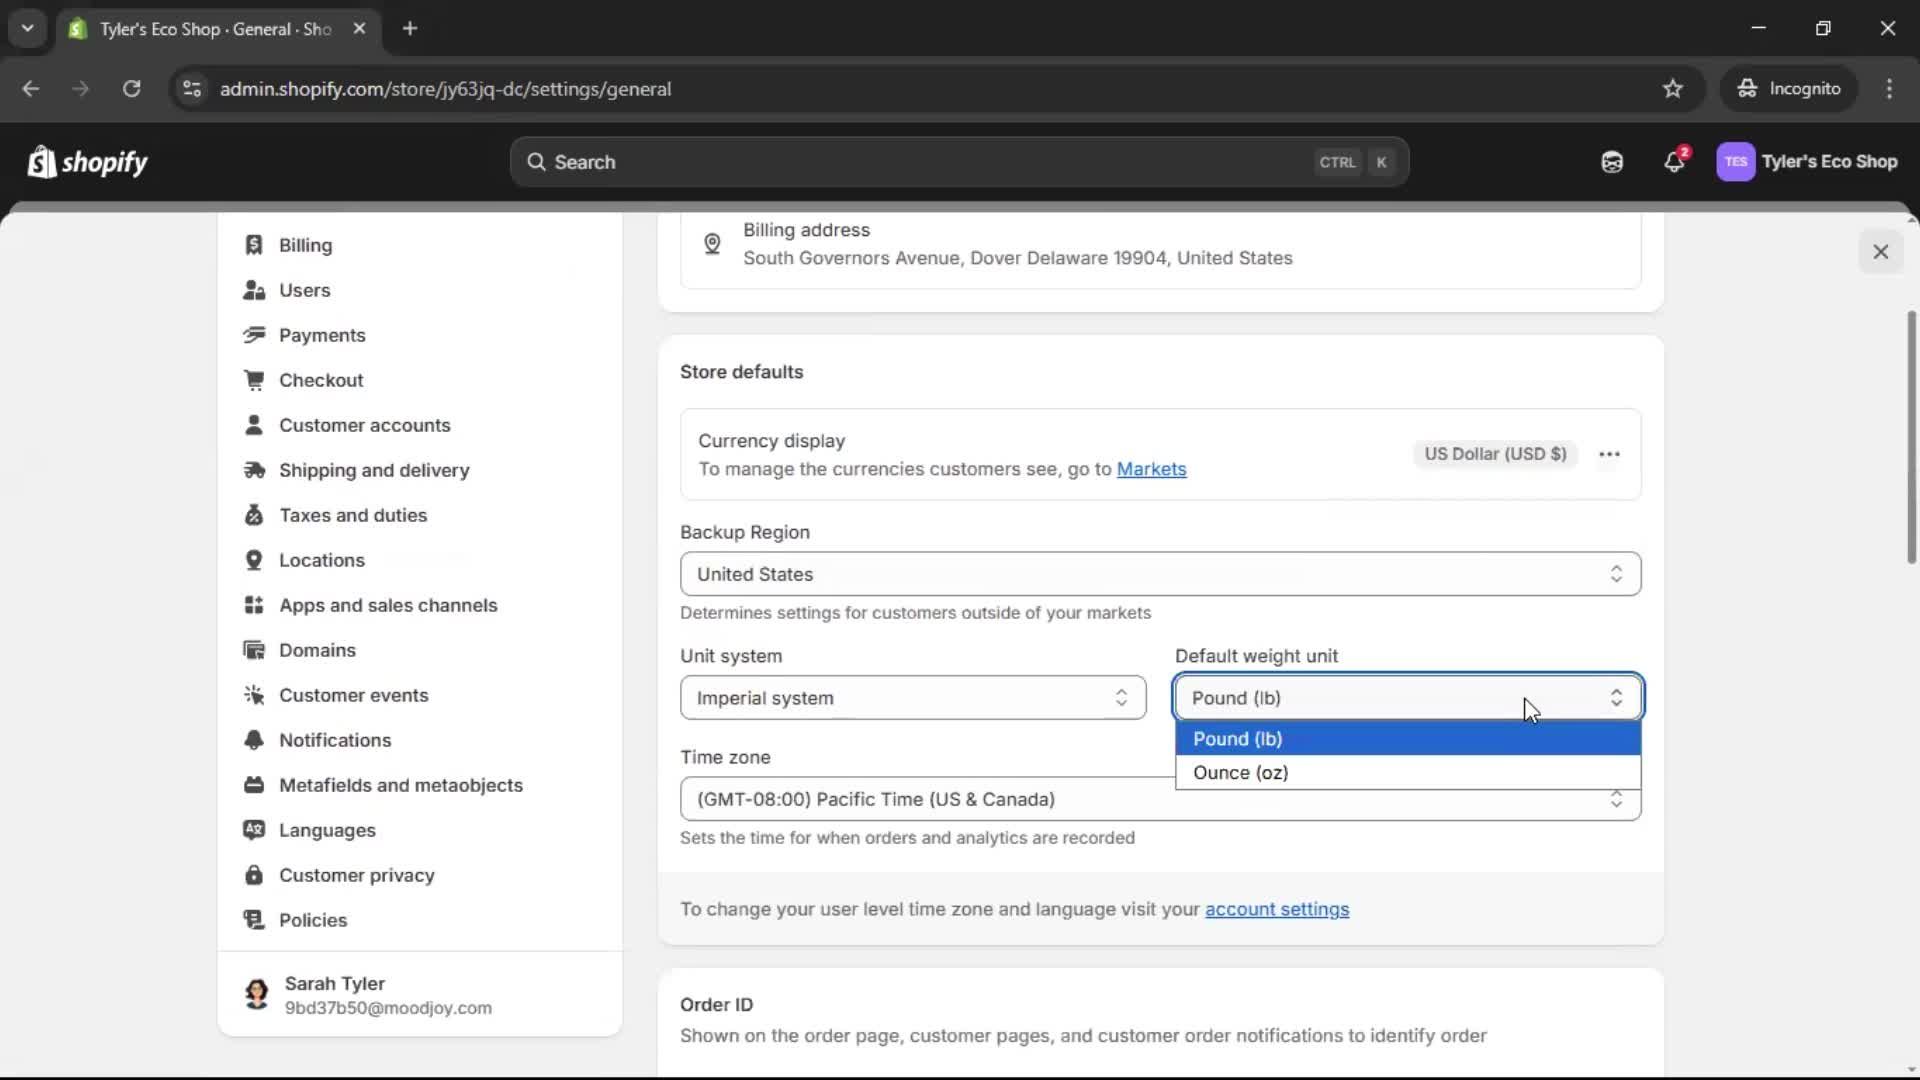The height and width of the screenshot is (1080, 1920).
Task: Open the Unit system dropdown
Action: pyautogui.click(x=911, y=698)
